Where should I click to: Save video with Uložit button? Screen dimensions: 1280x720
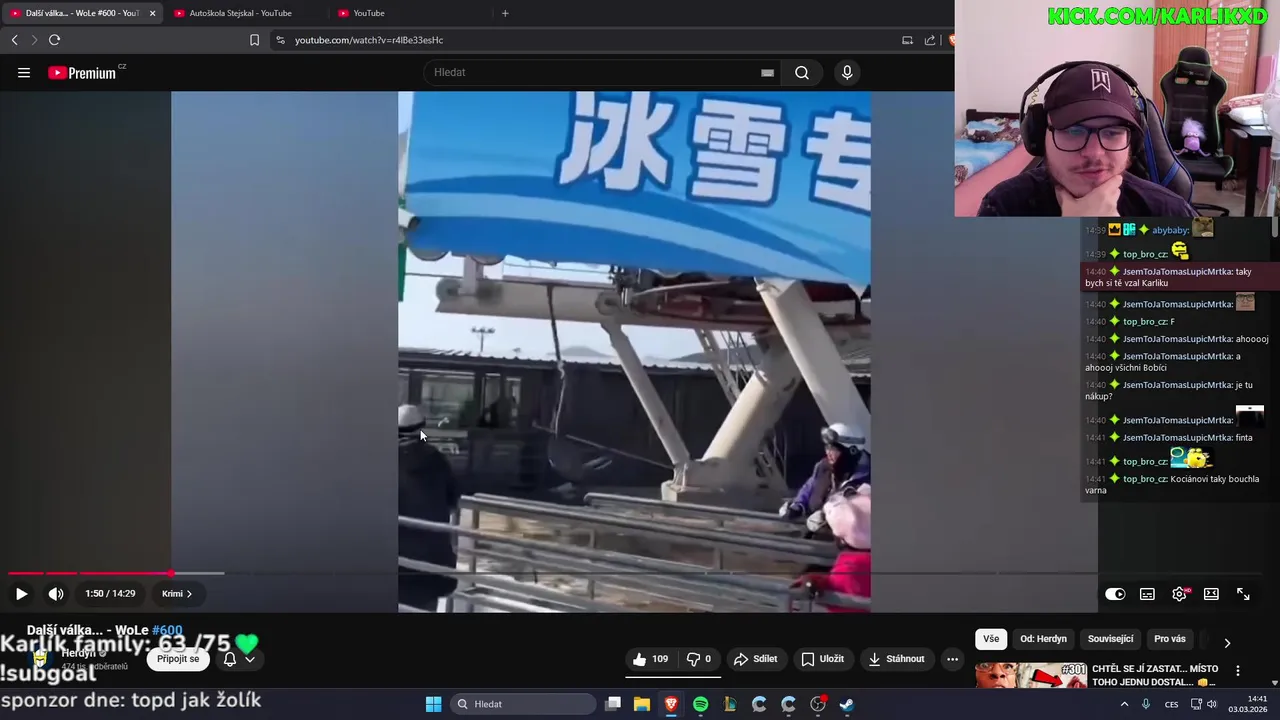[x=822, y=659]
